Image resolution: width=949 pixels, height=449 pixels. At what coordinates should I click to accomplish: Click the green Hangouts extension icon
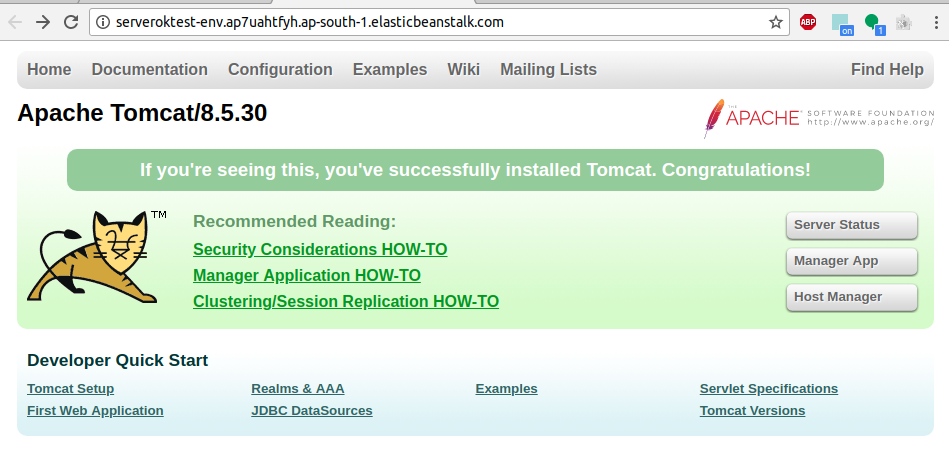[873, 22]
